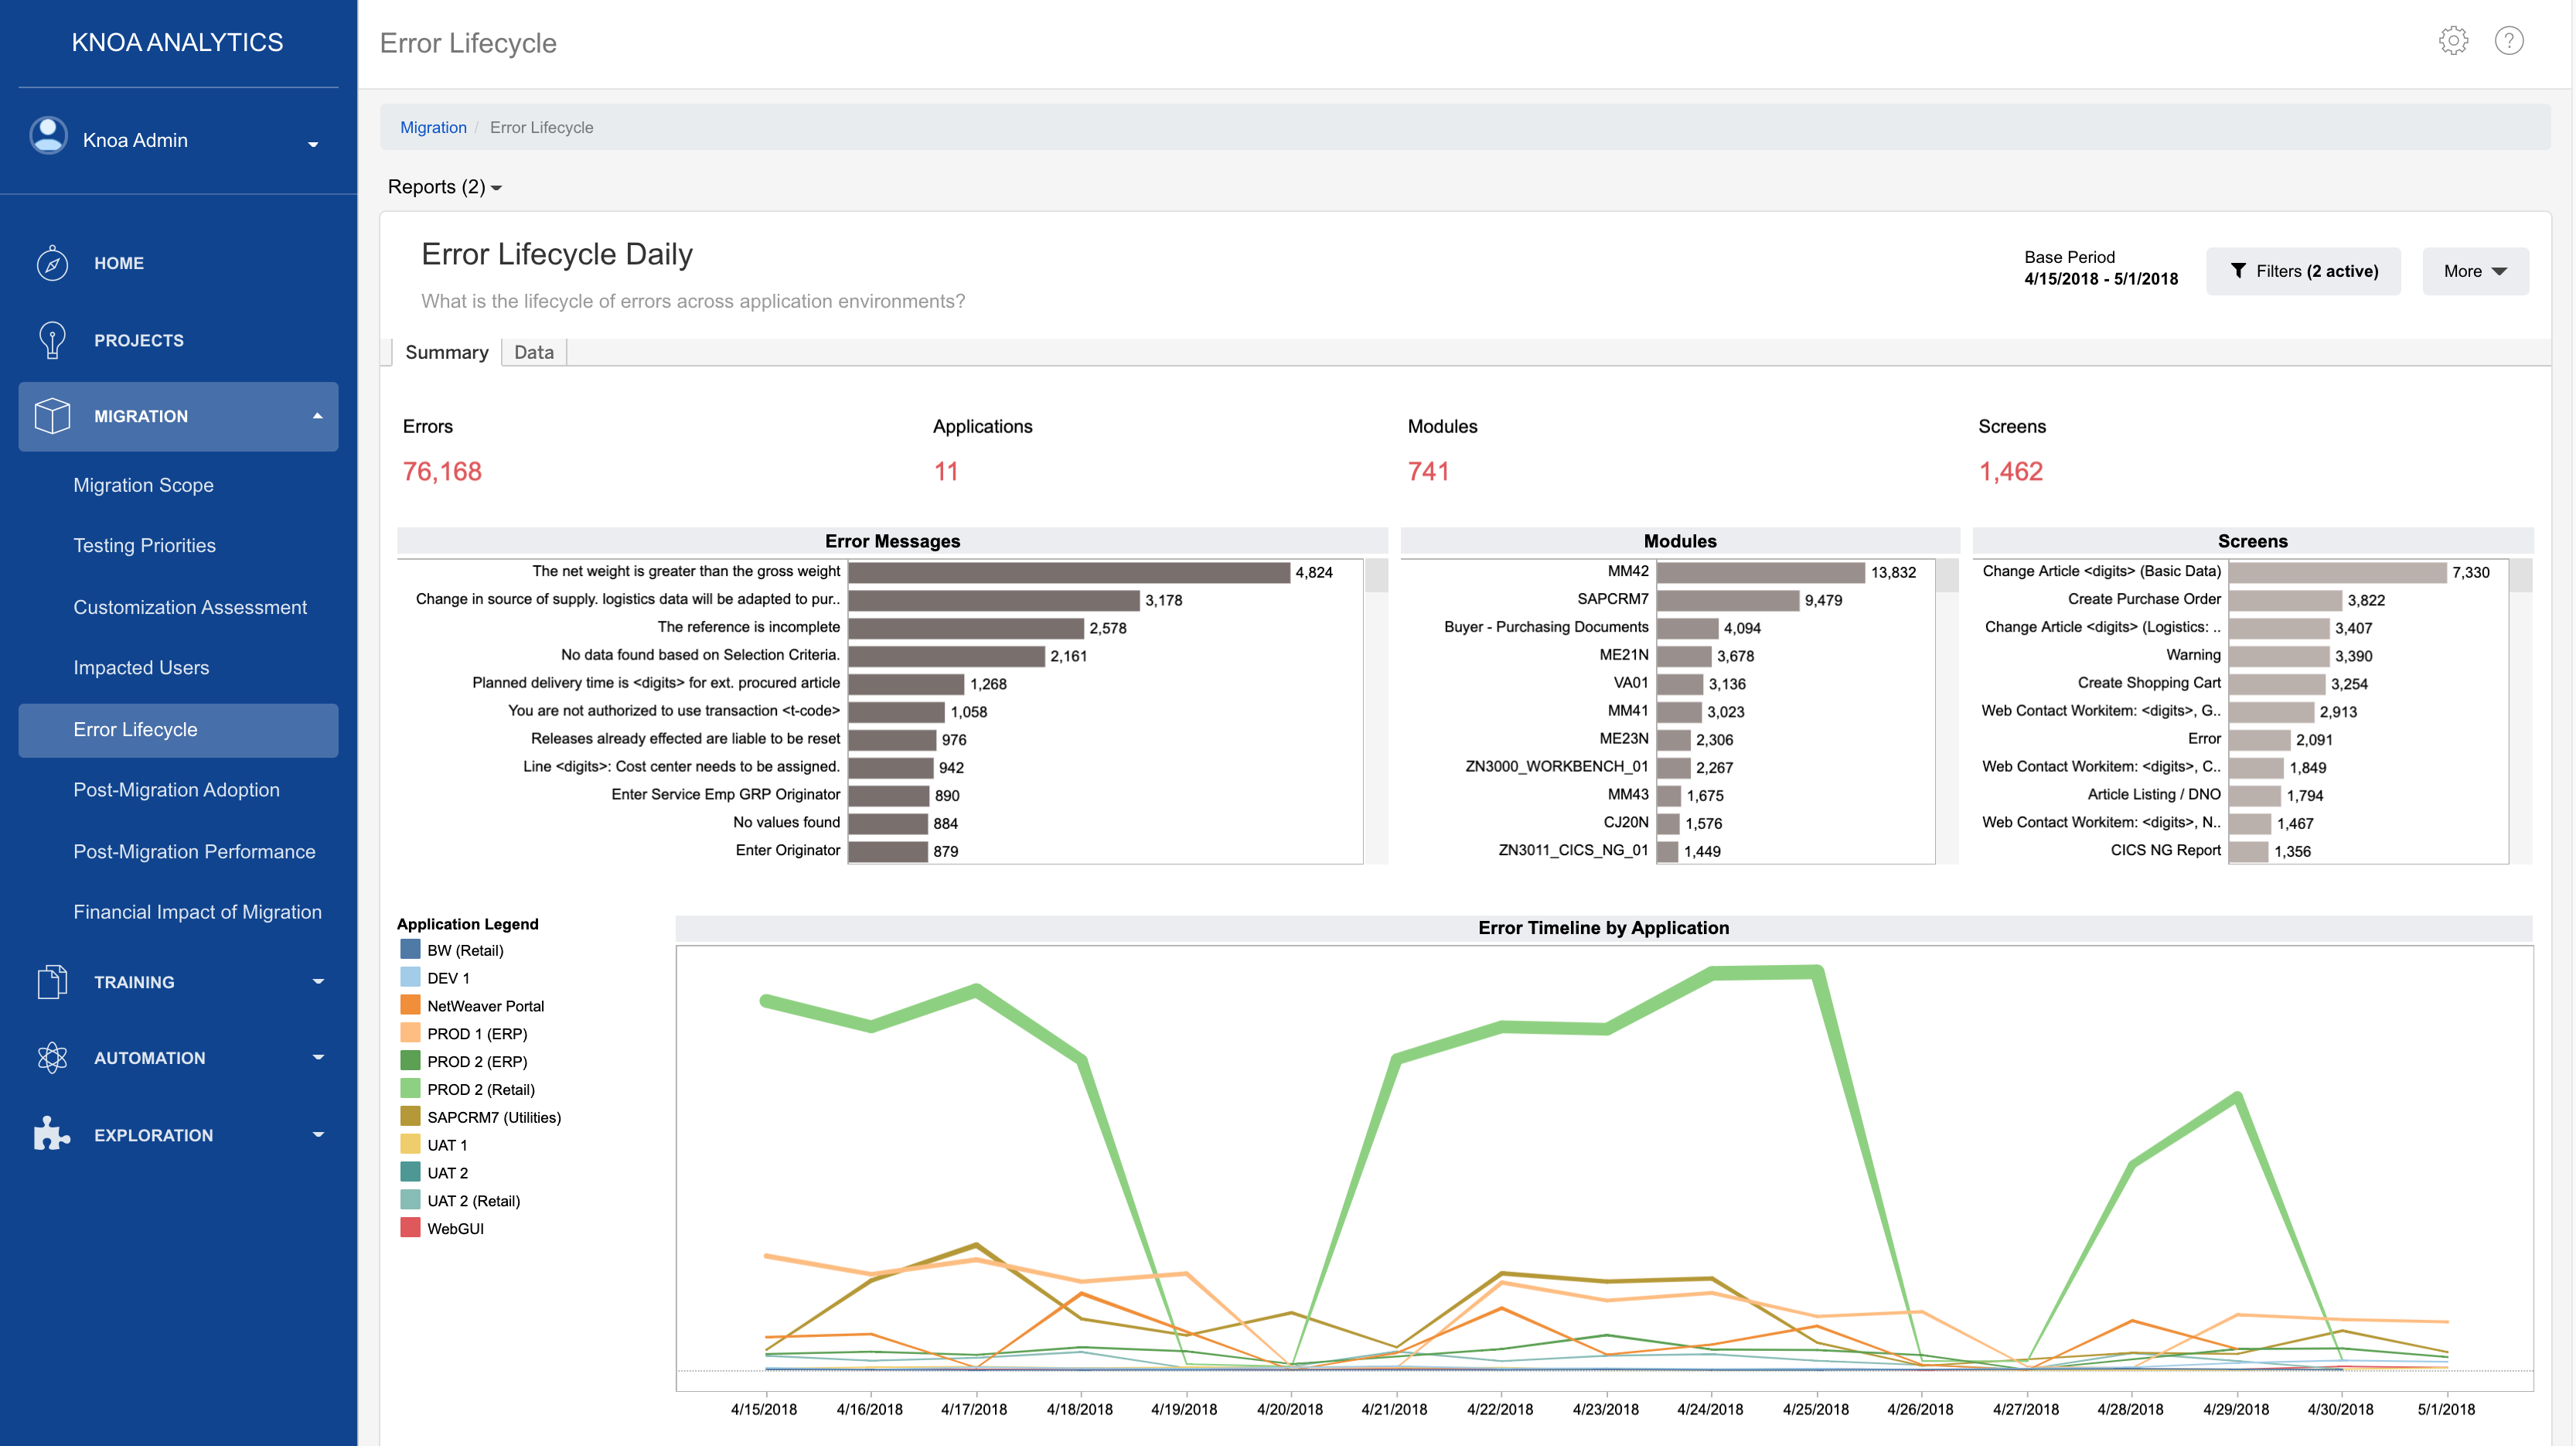This screenshot has width=2576, height=1446.
Task: Open the help question mark icon
Action: coord(2508,41)
